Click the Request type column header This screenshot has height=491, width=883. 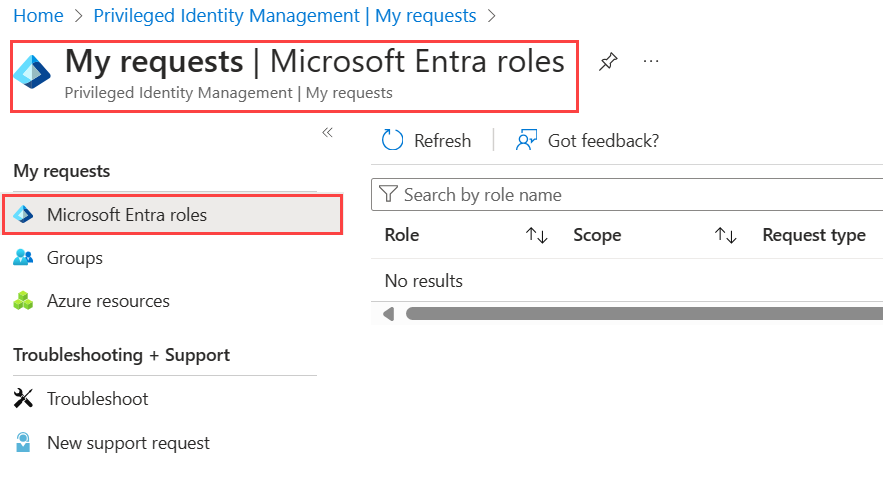tap(813, 236)
